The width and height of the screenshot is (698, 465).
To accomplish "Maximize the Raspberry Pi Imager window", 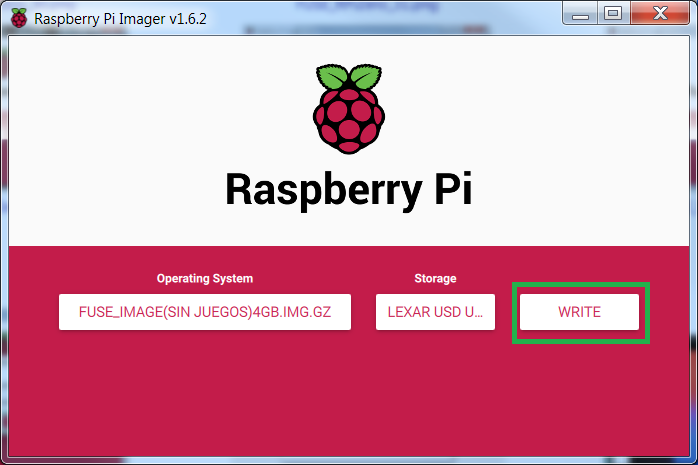I will tap(613, 13).
